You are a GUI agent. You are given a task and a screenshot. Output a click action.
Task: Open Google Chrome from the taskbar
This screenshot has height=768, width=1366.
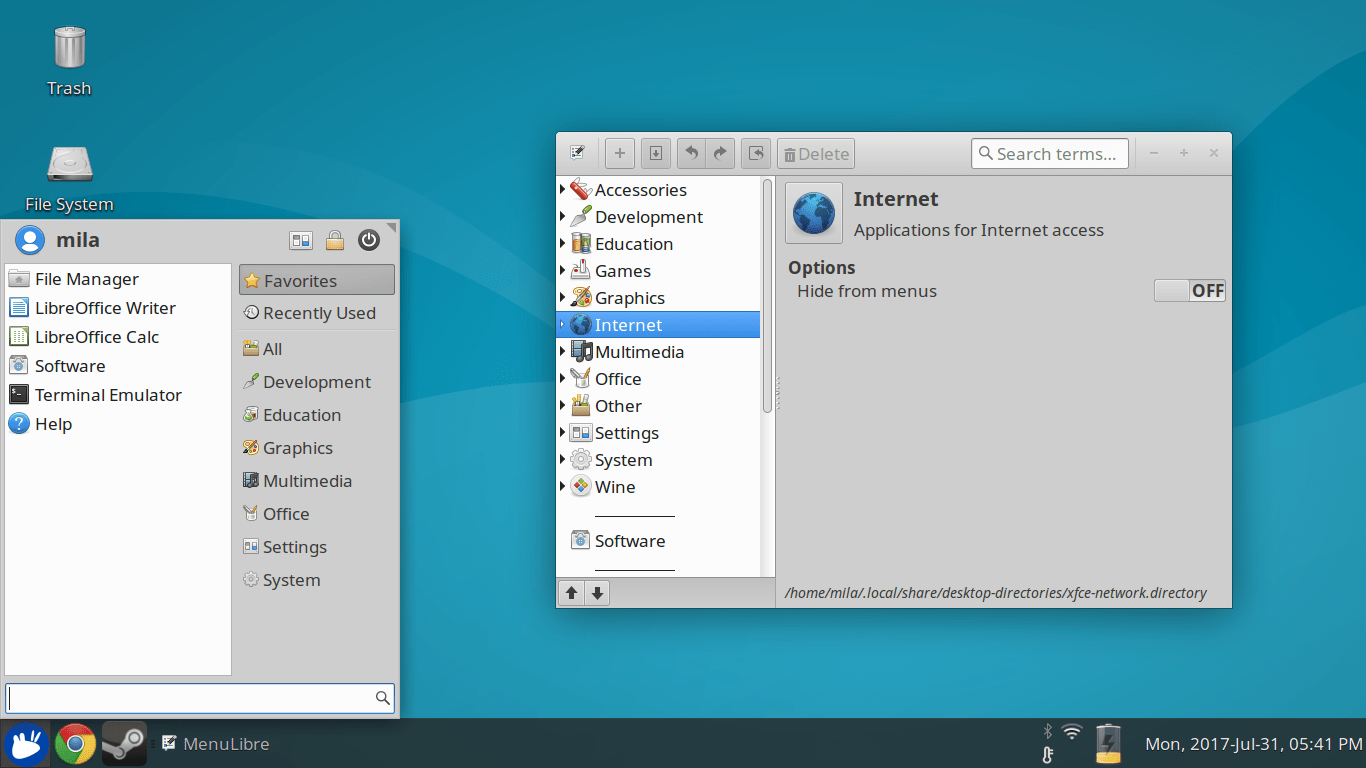coord(76,744)
